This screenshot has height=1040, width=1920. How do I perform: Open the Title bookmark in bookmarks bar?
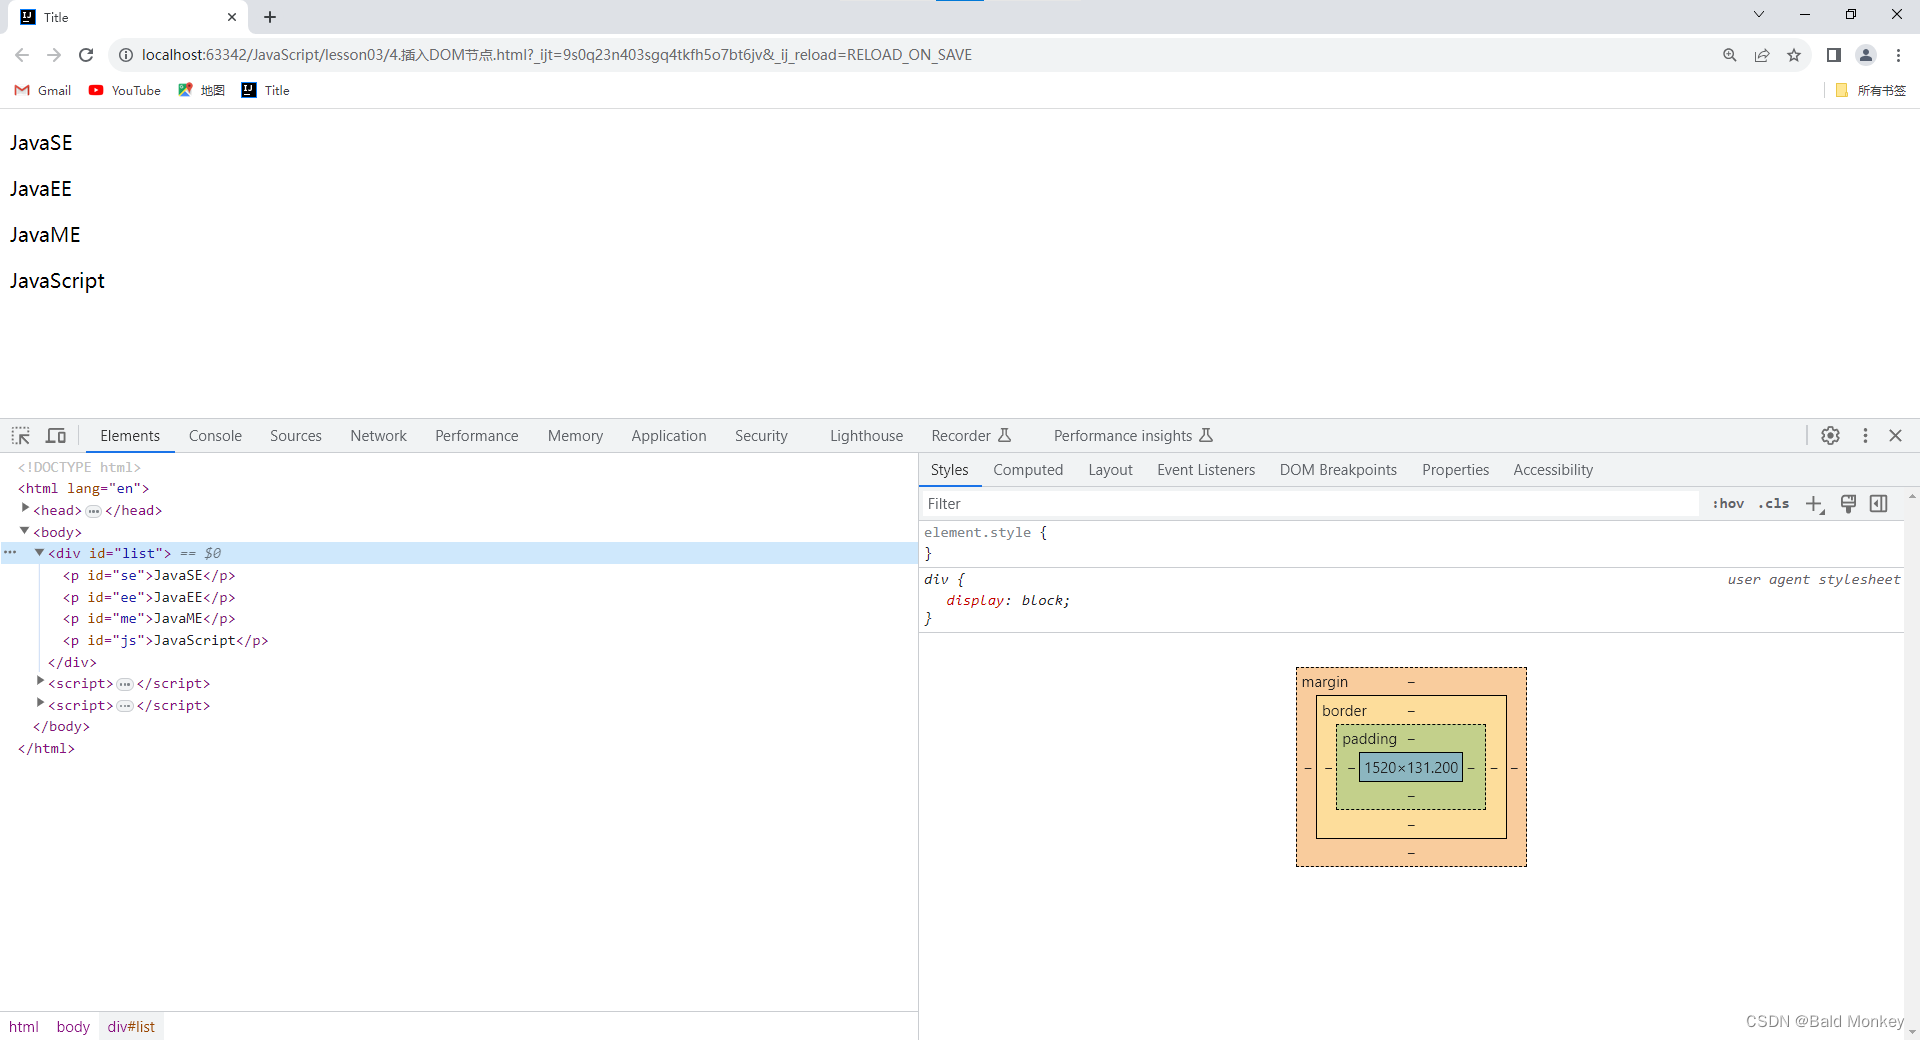266,90
